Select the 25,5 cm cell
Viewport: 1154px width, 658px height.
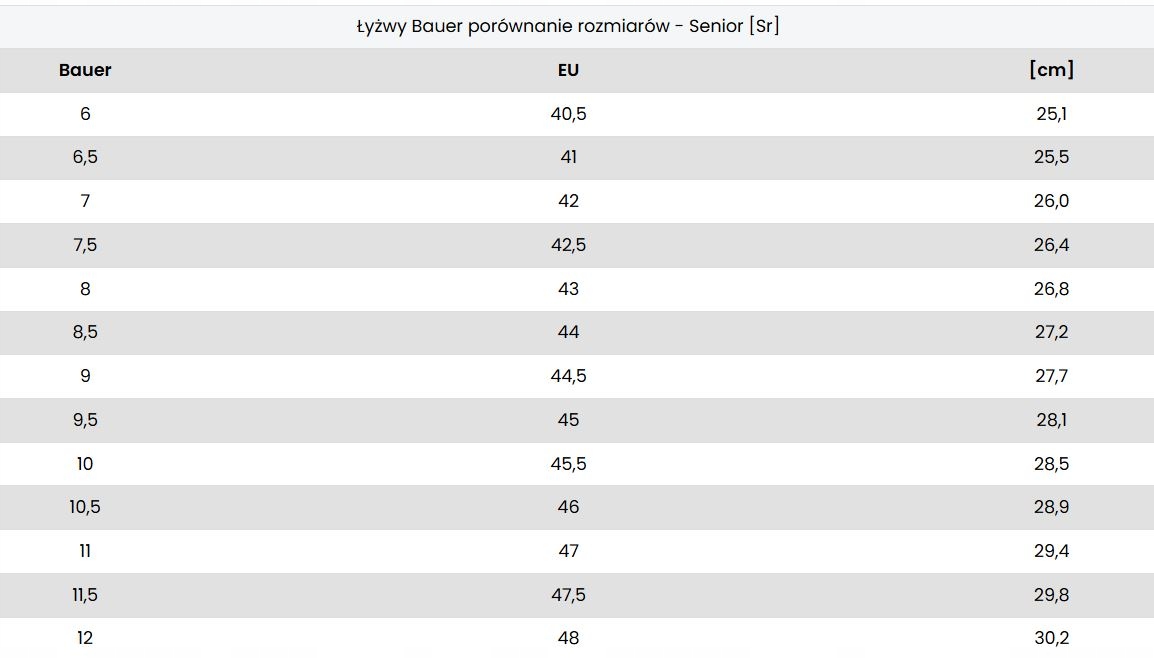[x=1051, y=157]
